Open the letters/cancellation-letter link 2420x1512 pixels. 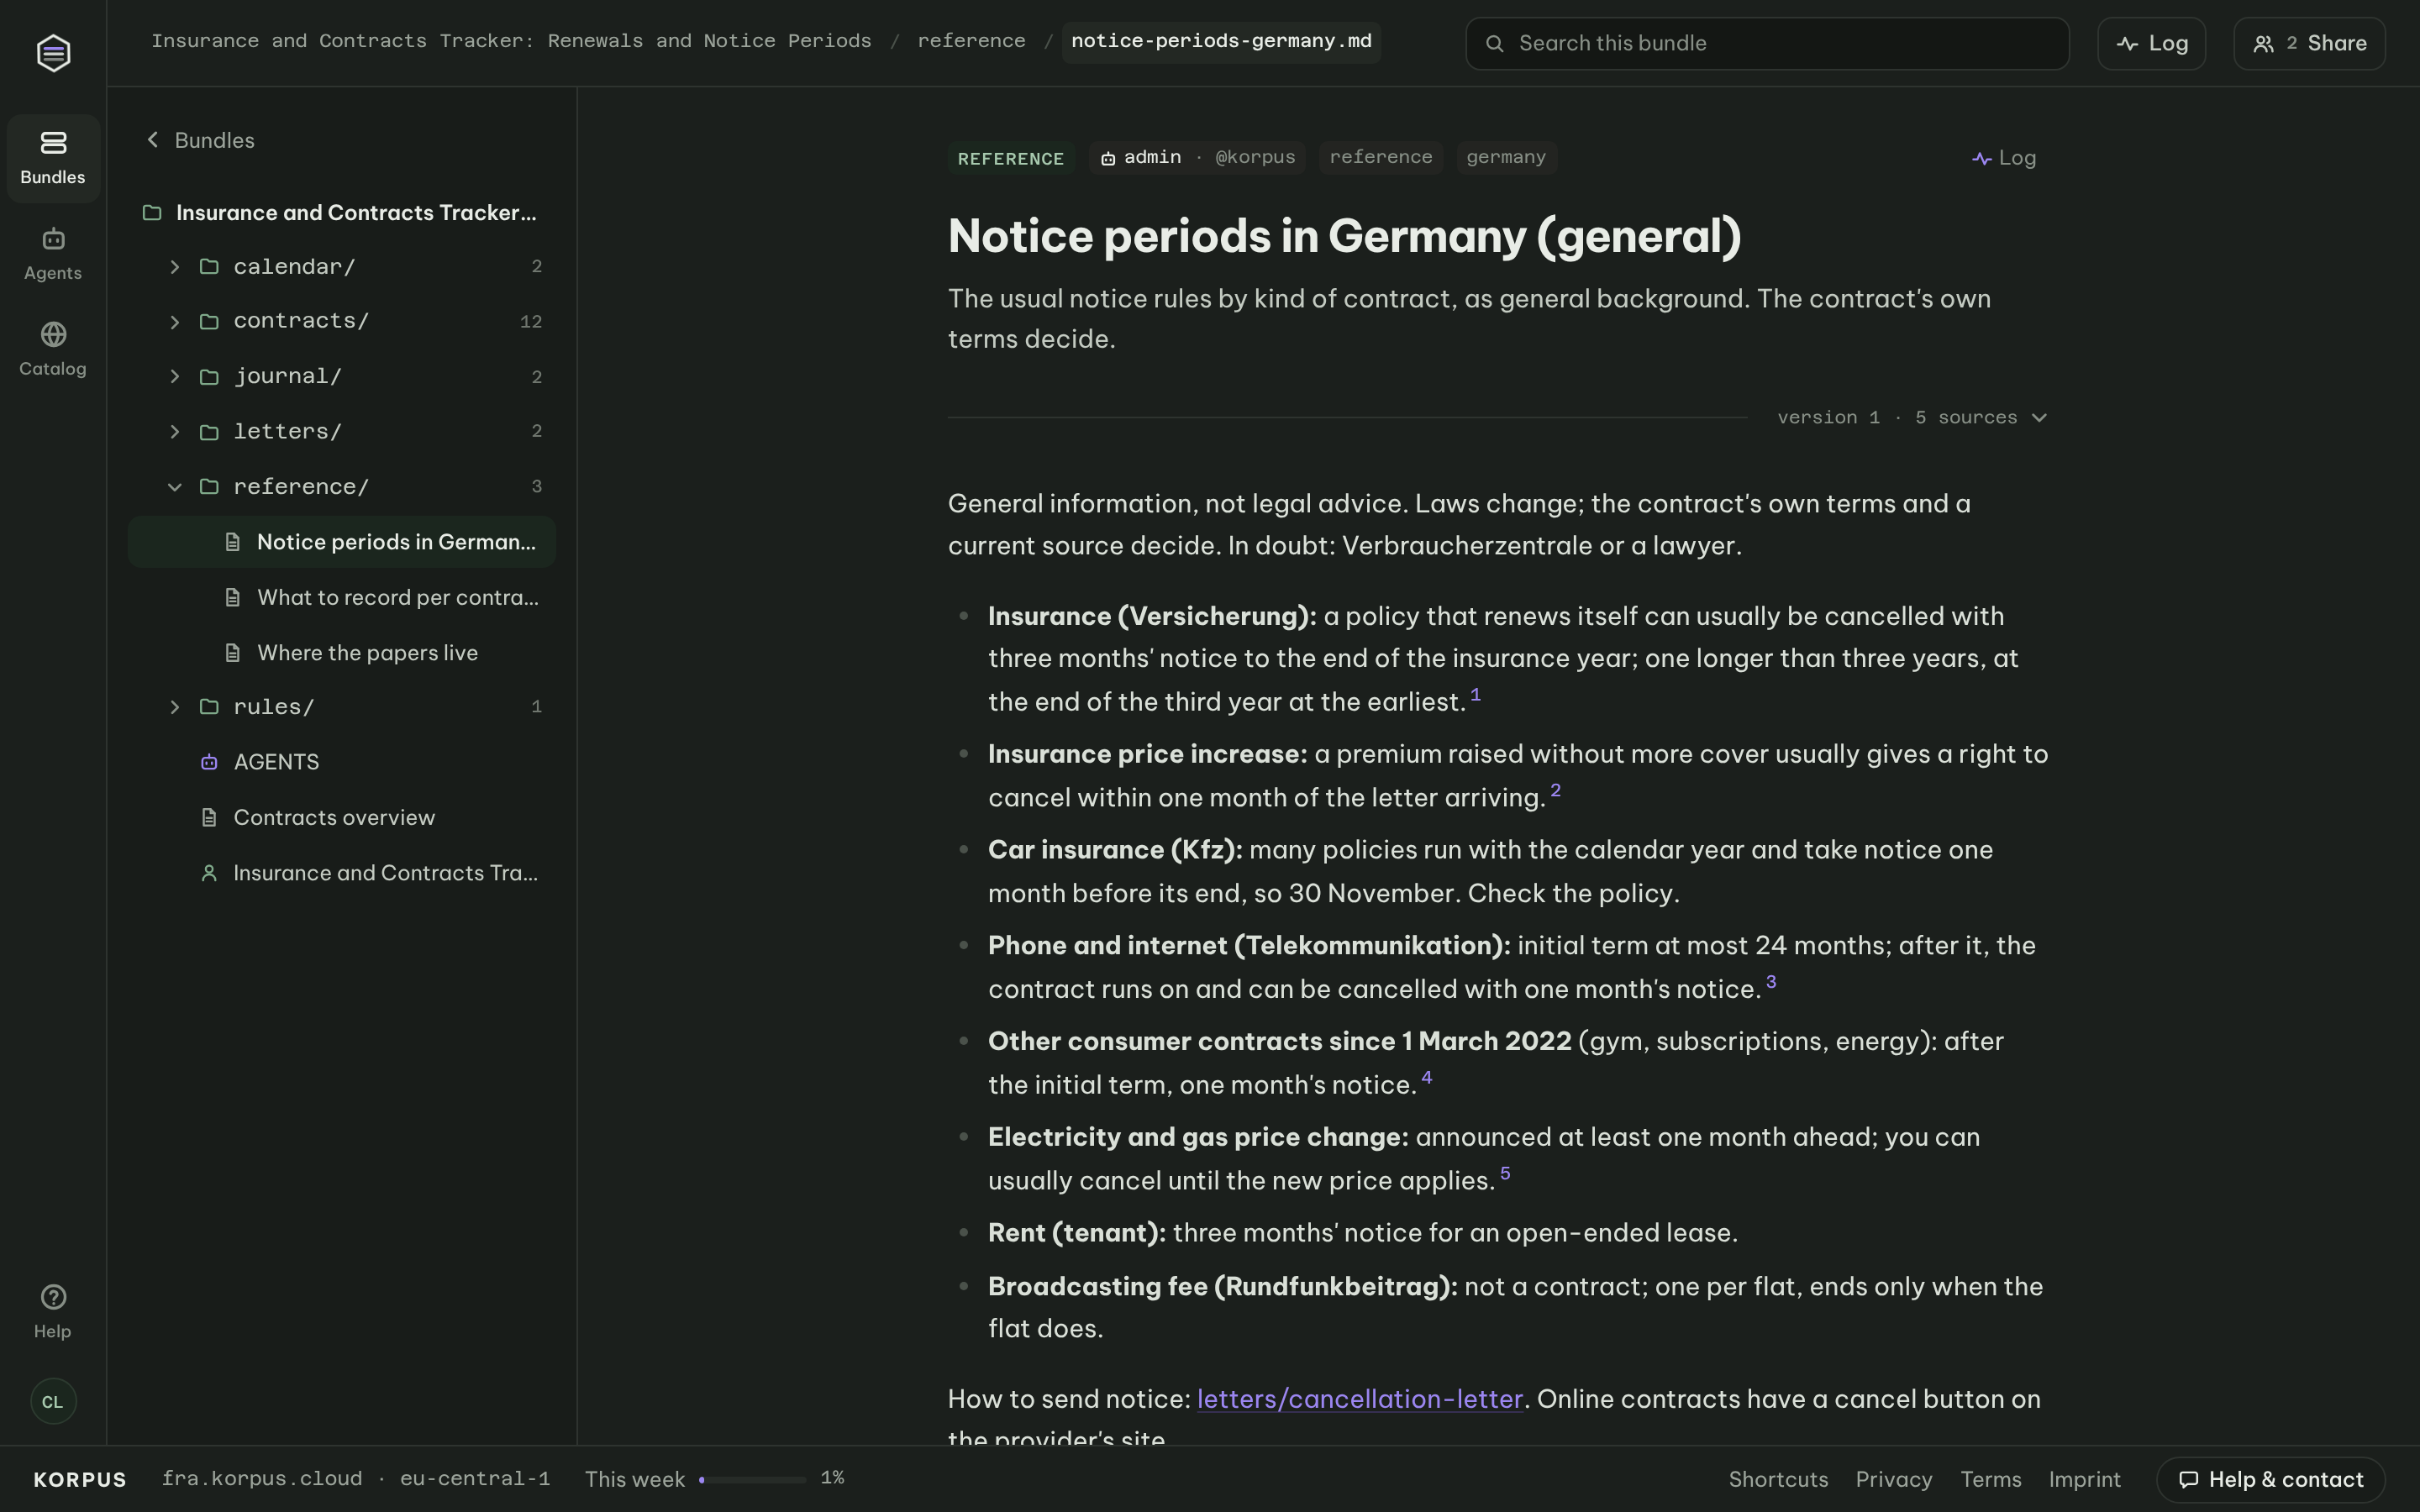click(x=1360, y=1399)
